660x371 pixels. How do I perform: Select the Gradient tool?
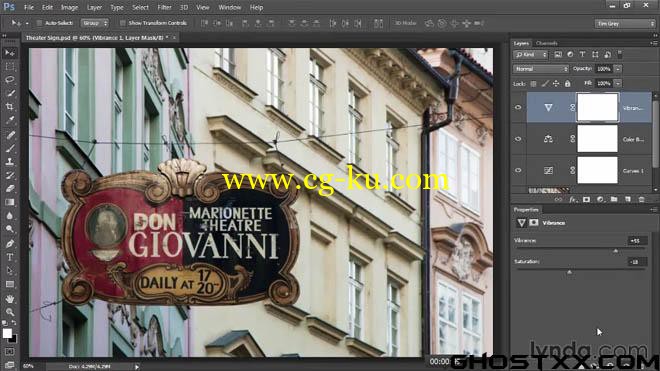(x=10, y=202)
